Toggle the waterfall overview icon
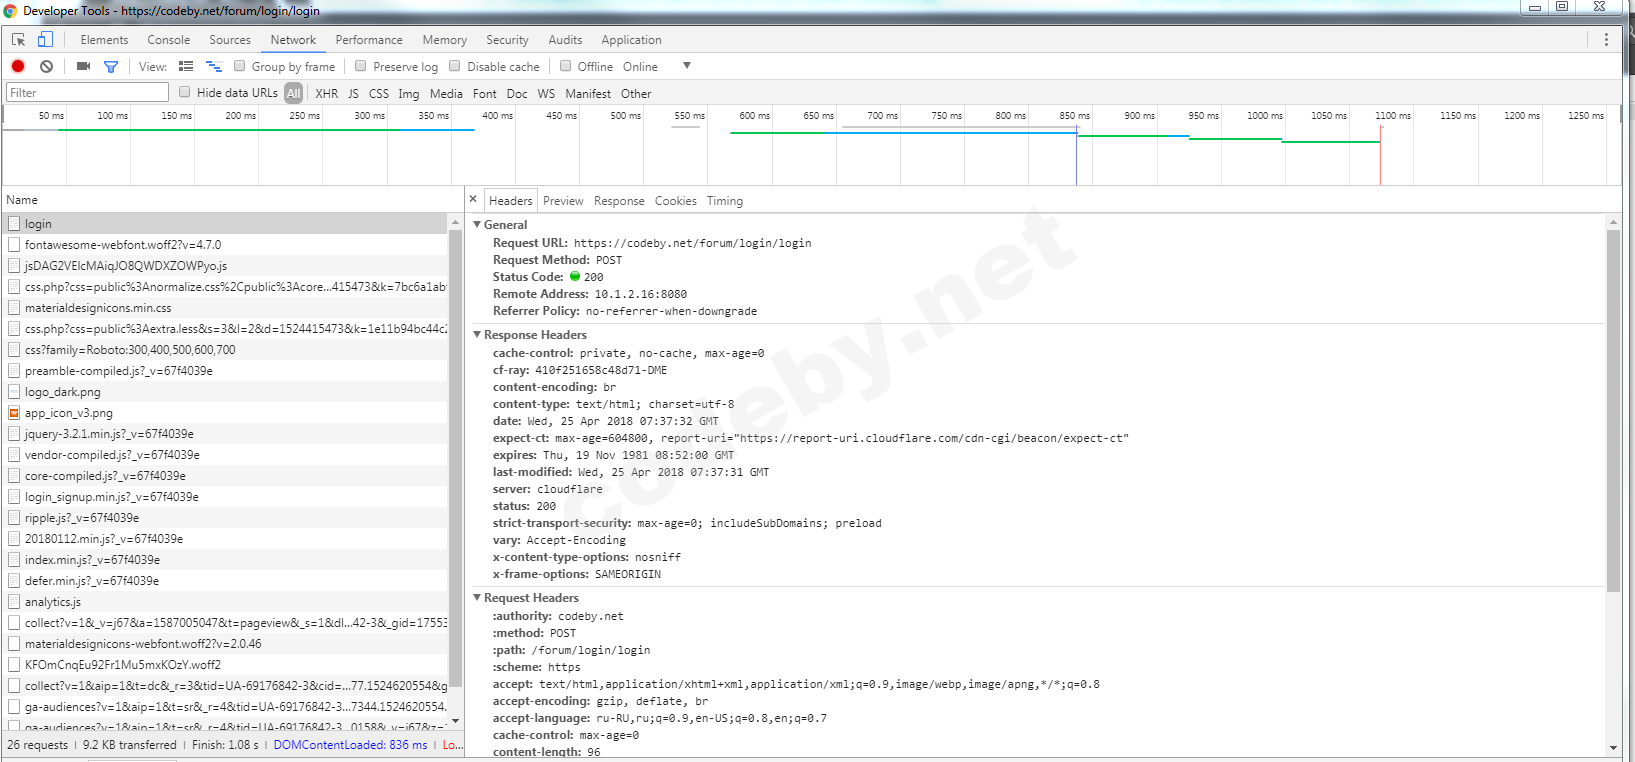This screenshot has height=762, width=1635. 213,66
